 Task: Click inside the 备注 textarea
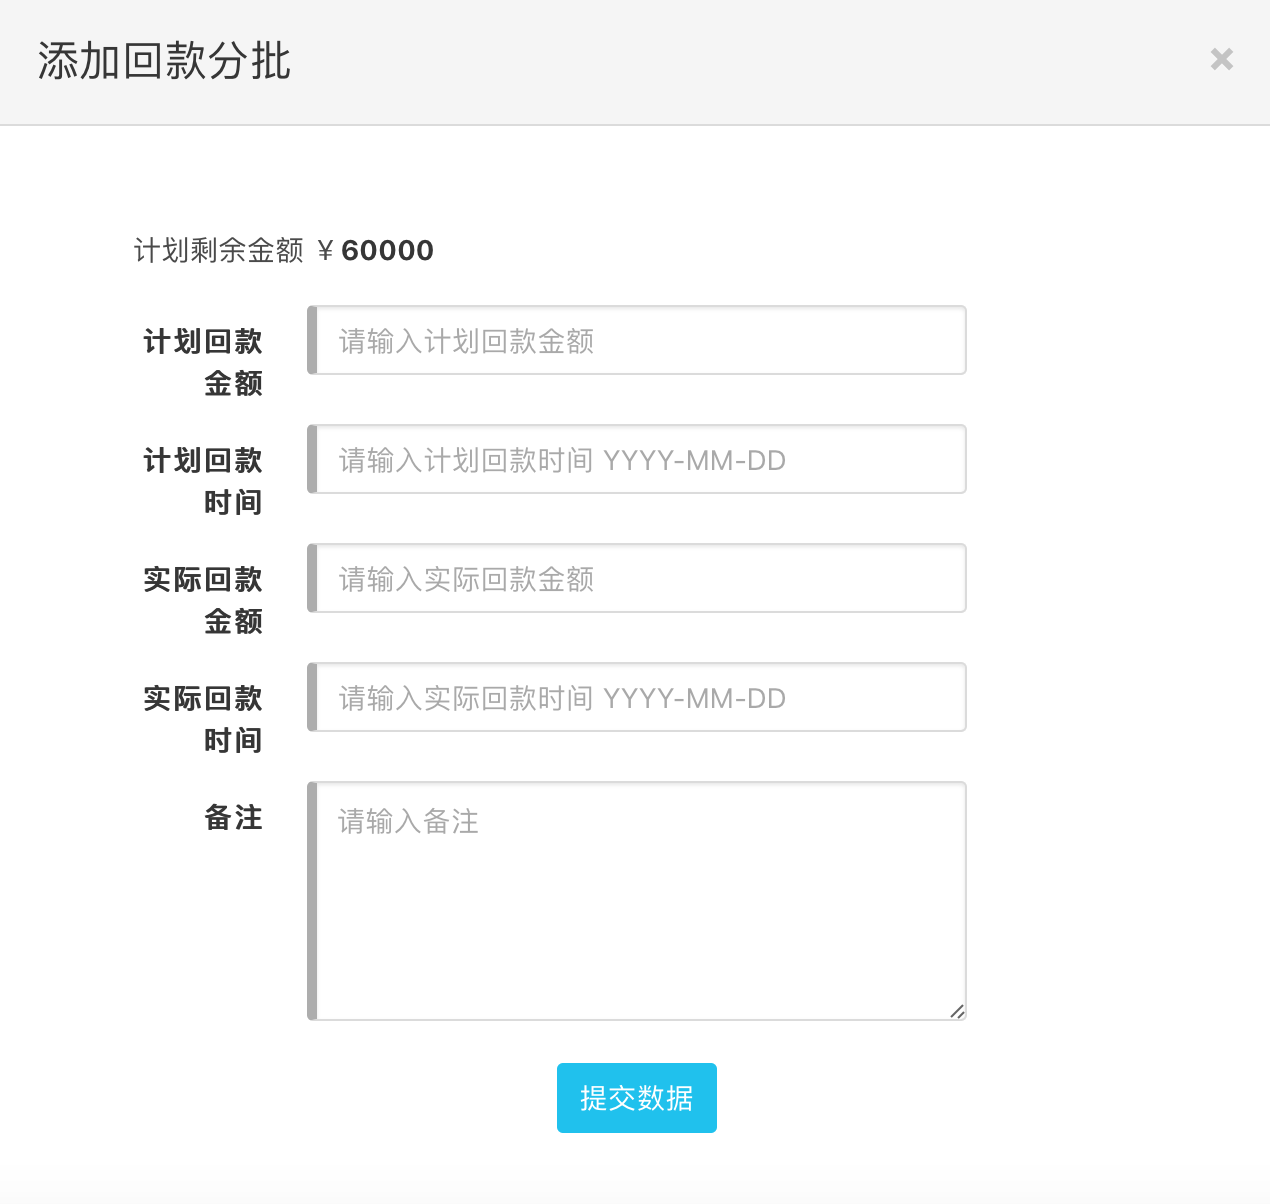640,900
